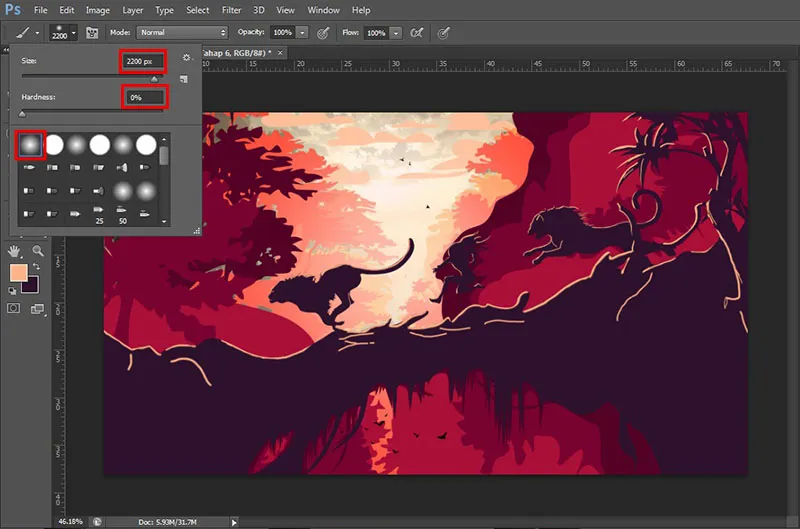Image resolution: width=800 pixels, height=529 pixels.
Task: Open the Layer menu
Action: 131,10
